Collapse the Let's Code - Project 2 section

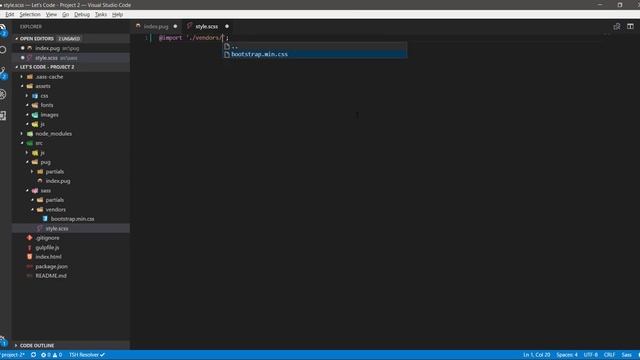tap(17, 67)
